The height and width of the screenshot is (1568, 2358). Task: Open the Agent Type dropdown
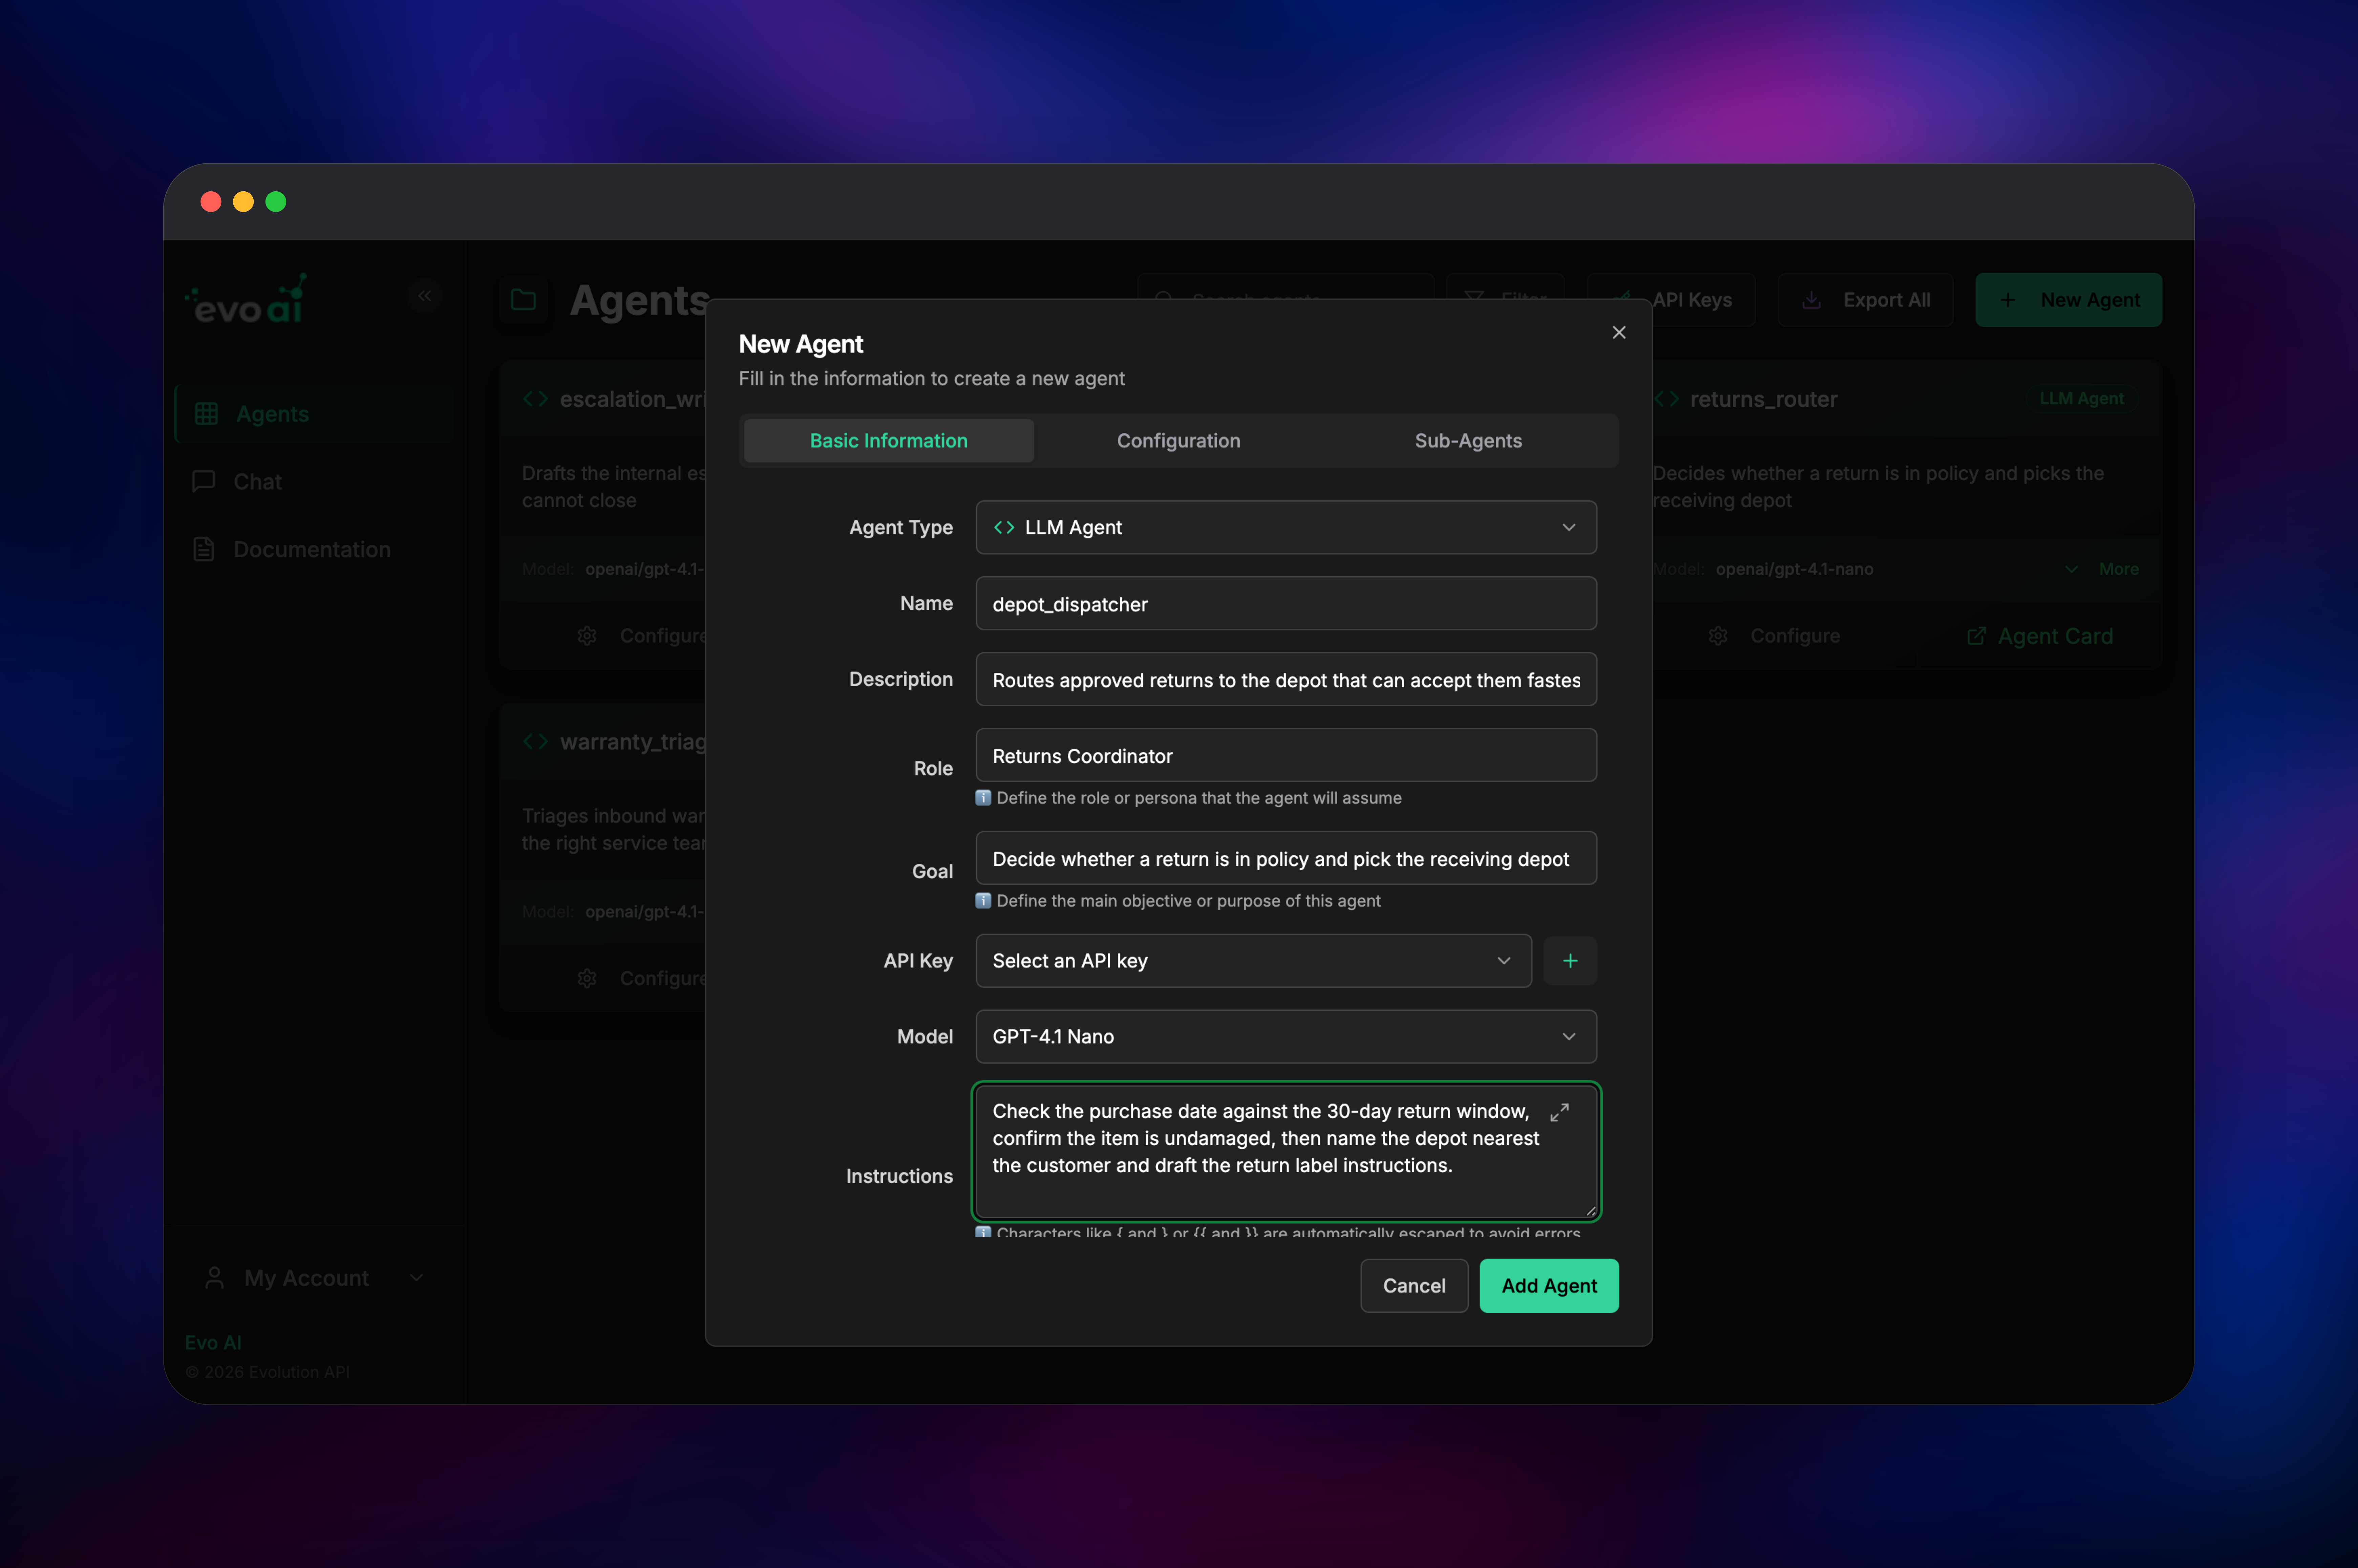(x=1285, y=527)
